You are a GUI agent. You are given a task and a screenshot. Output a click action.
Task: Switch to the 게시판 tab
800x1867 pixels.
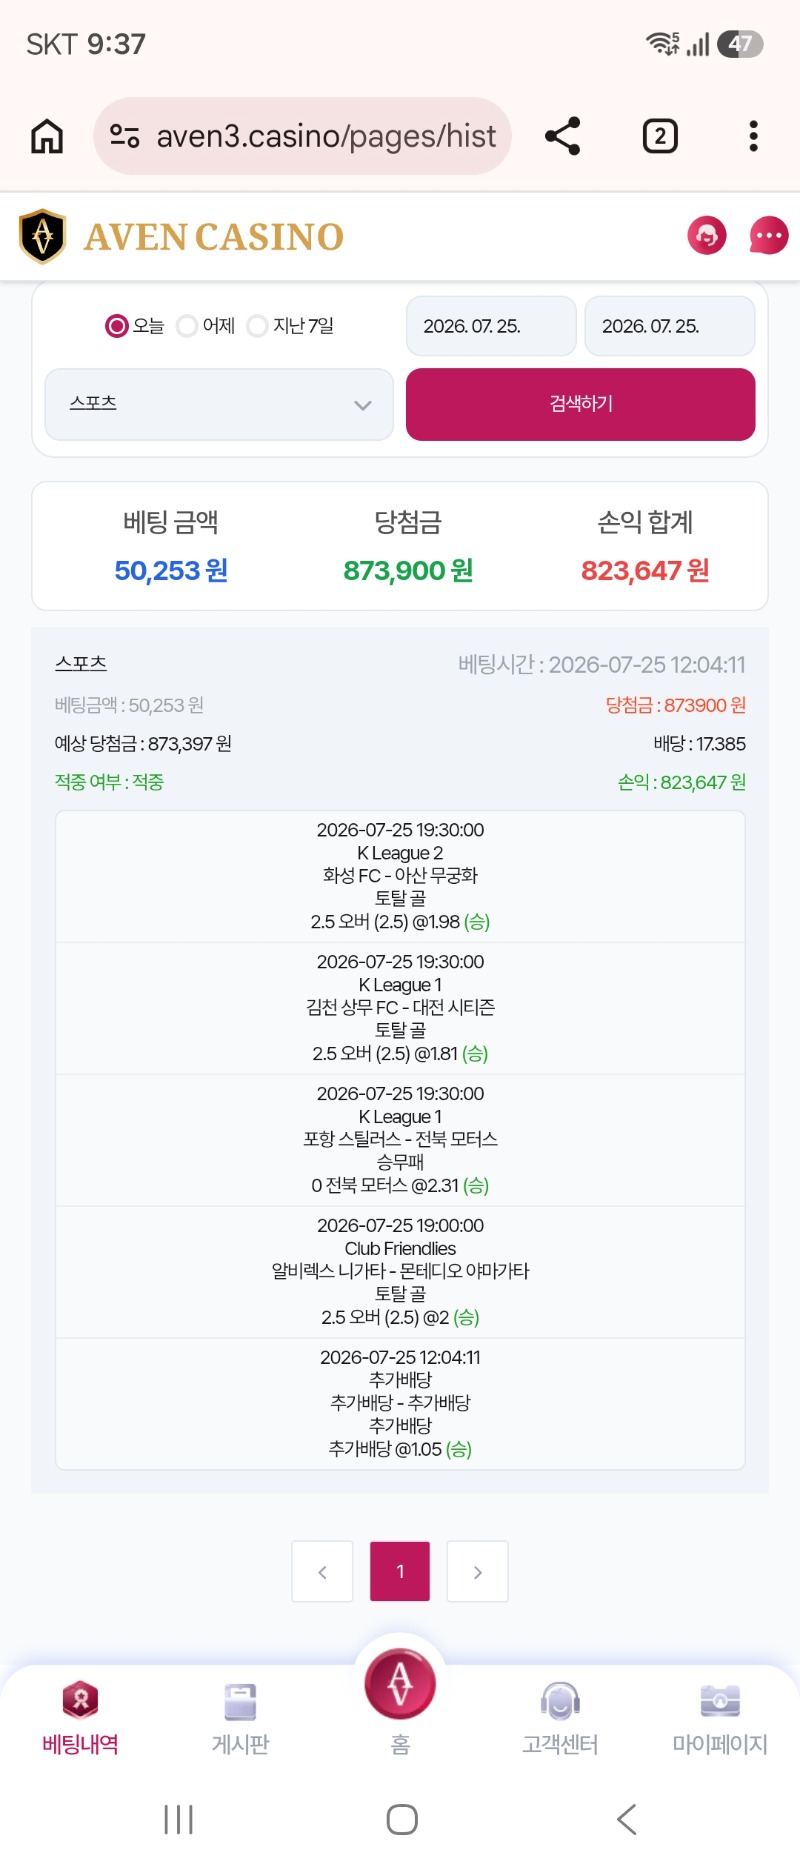click(x=240, y=1718)
